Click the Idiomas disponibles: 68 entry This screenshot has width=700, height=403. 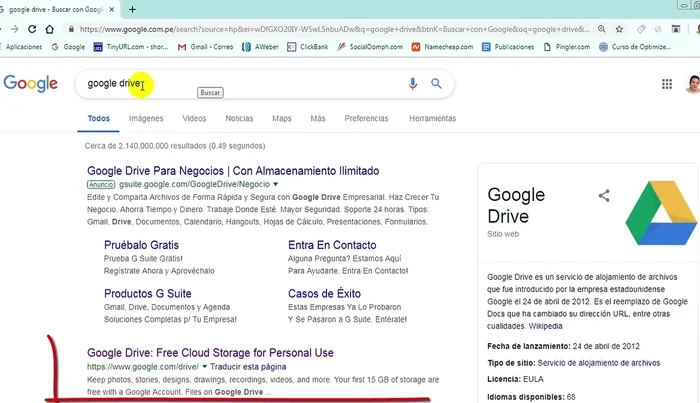click(x=531, y=397)
